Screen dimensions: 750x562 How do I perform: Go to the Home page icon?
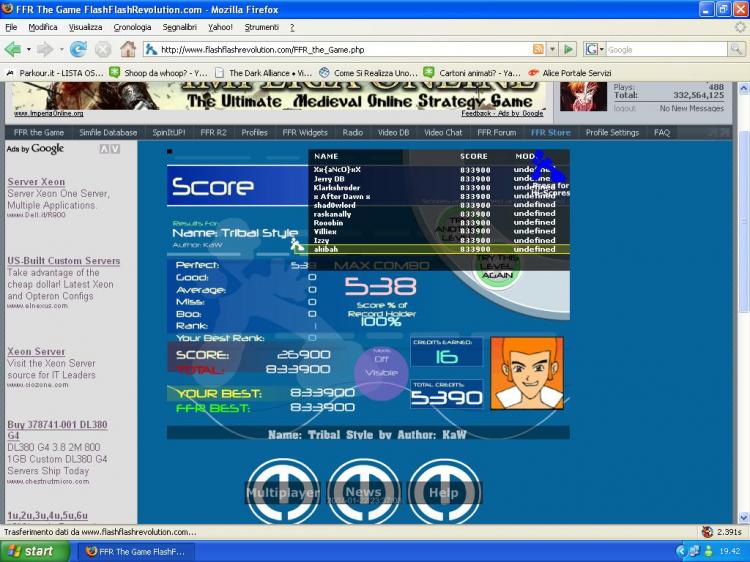[128, 49]
